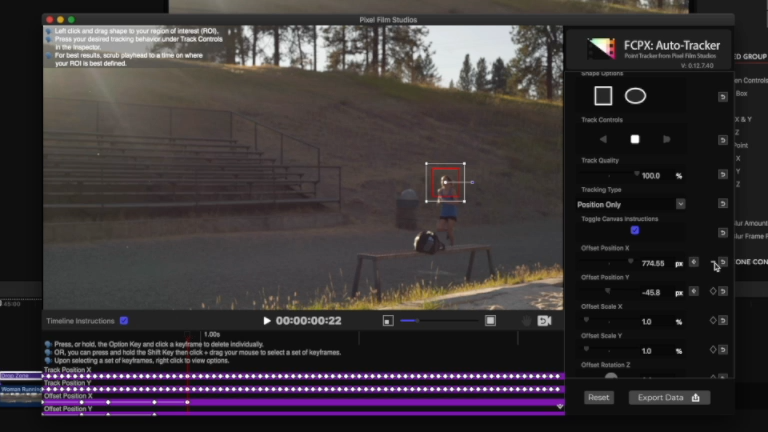Click the Offset Scale Y 1.0 field
The height and width of the screenshot is (432, 768).
(x=647, y=351)
